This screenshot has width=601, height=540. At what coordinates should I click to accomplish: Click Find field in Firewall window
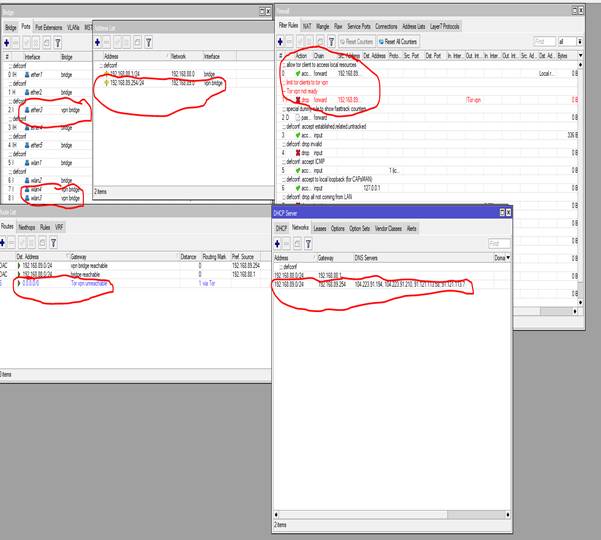tap(545, 41)
